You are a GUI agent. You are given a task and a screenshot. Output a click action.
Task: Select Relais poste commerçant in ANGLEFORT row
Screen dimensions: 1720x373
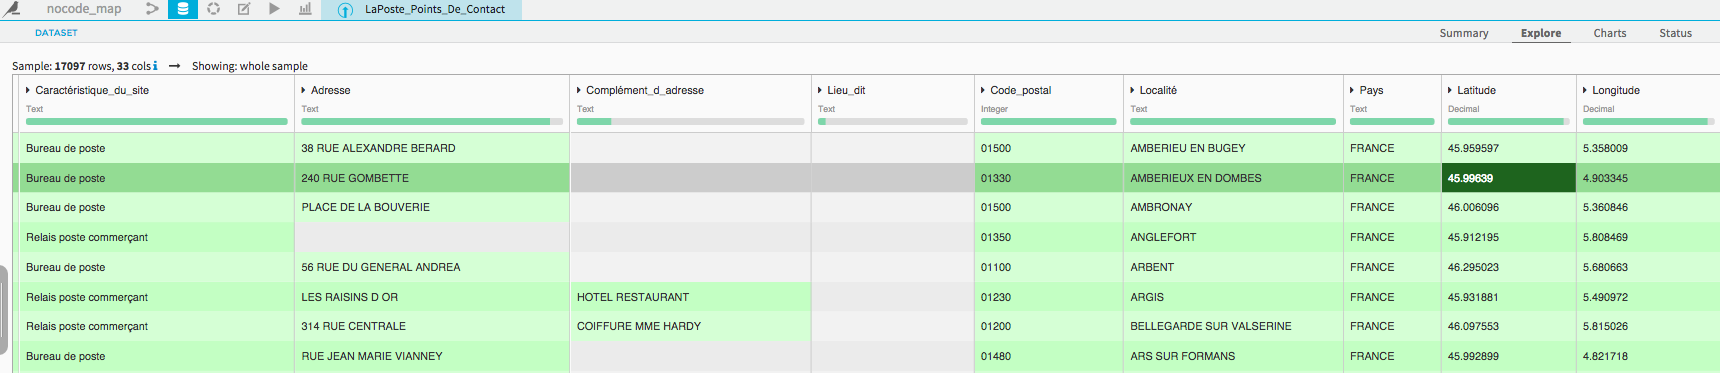point(156,237)
